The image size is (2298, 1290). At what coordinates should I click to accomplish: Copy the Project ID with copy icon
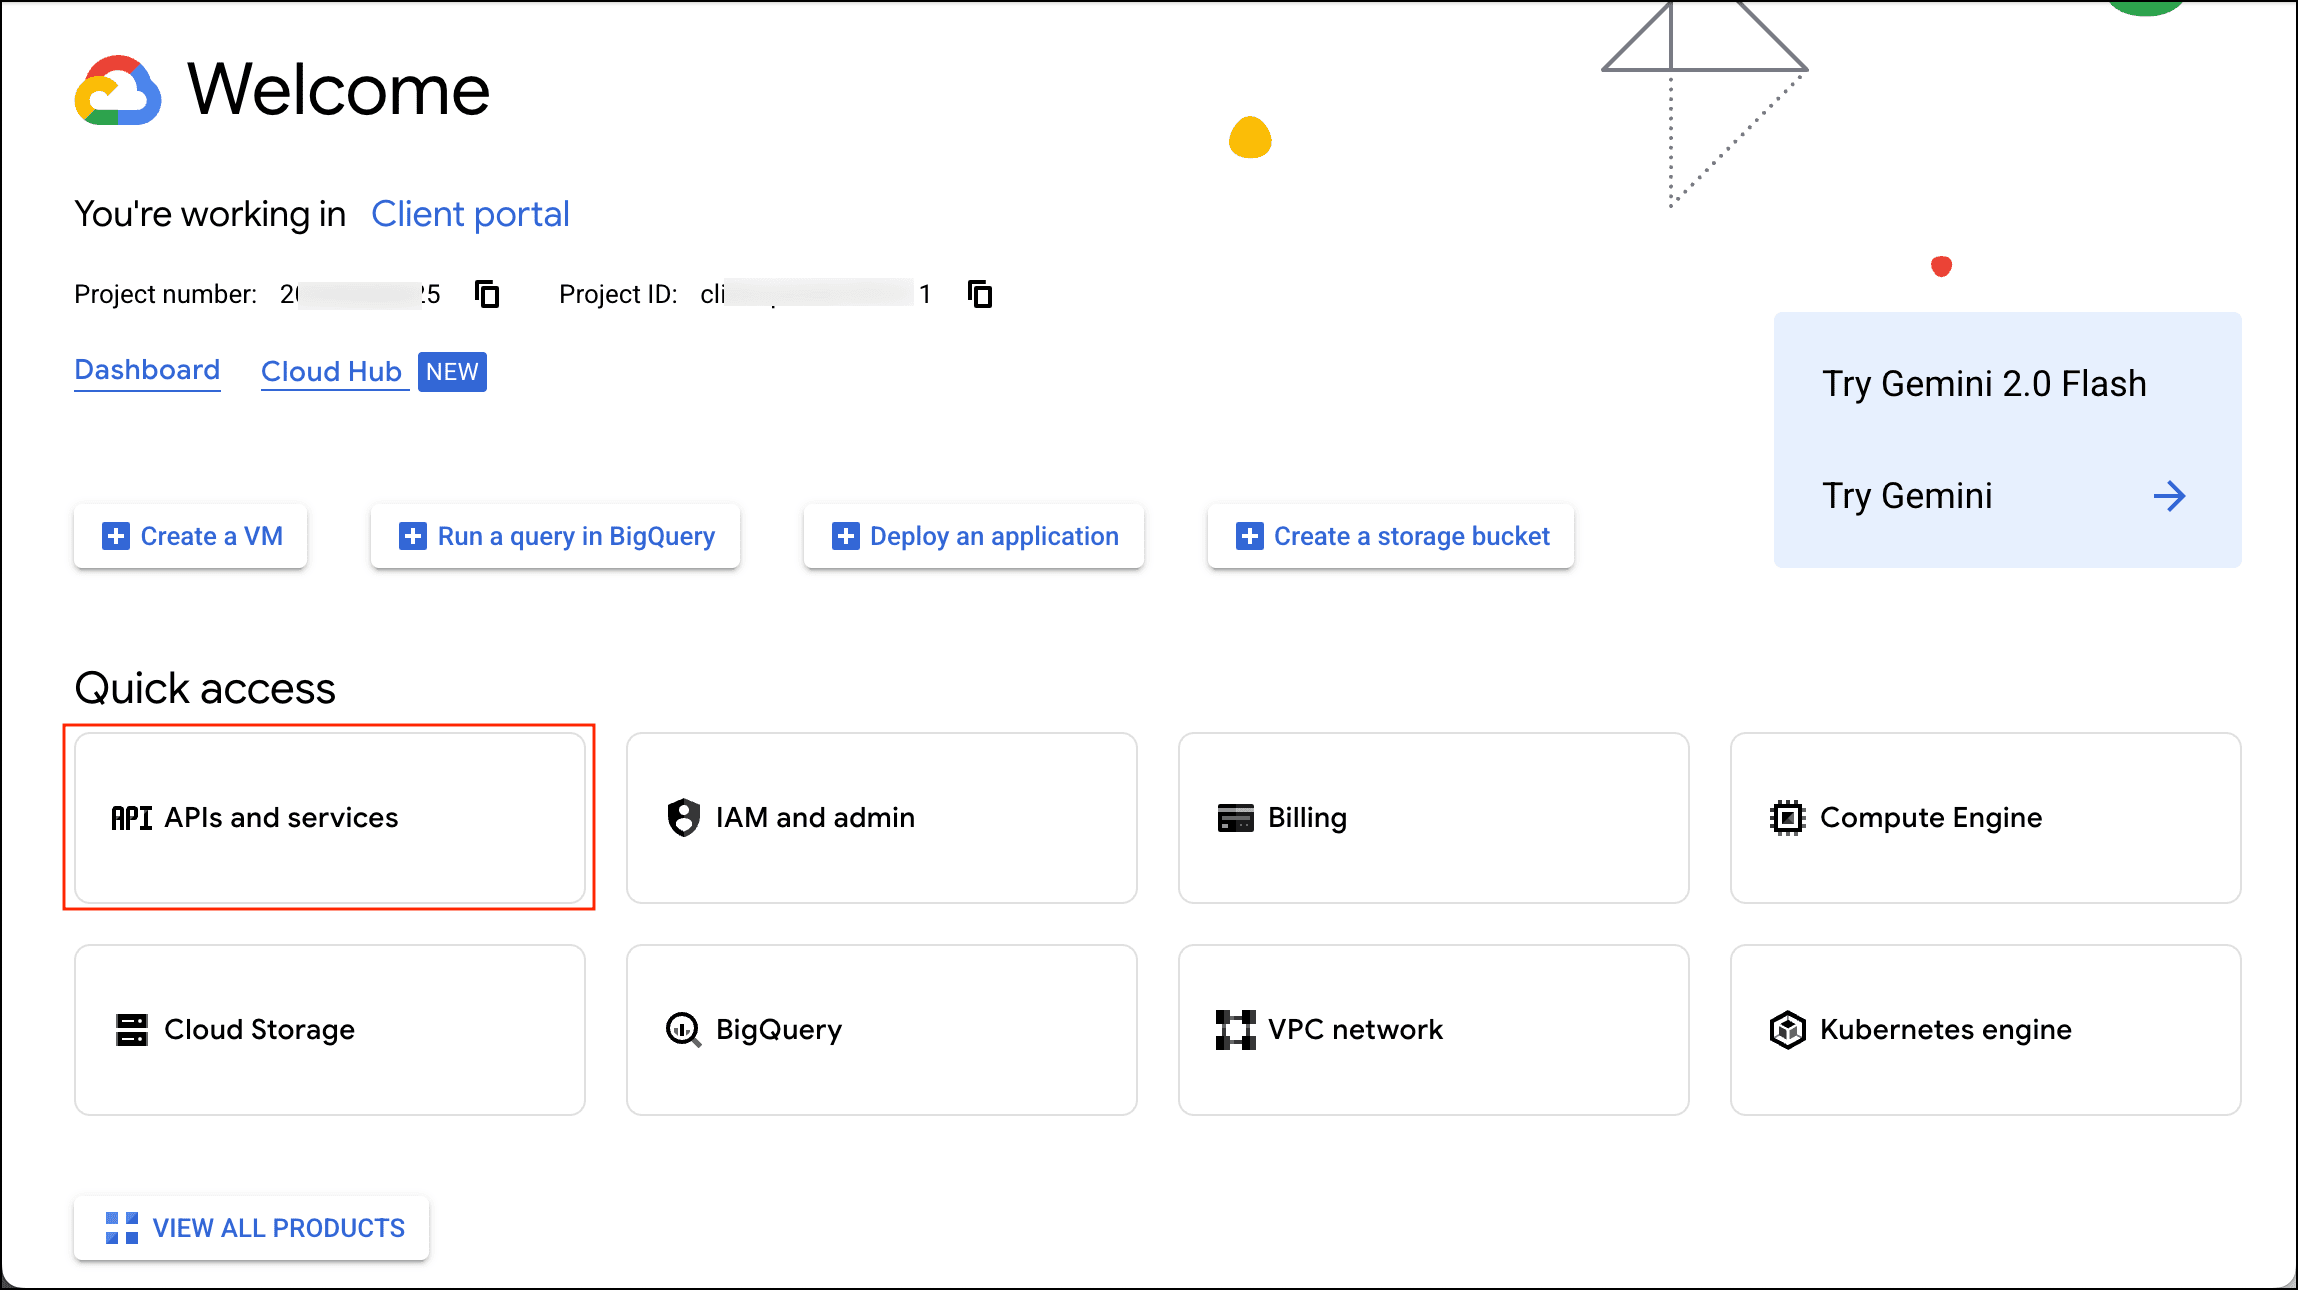(980, 294)
